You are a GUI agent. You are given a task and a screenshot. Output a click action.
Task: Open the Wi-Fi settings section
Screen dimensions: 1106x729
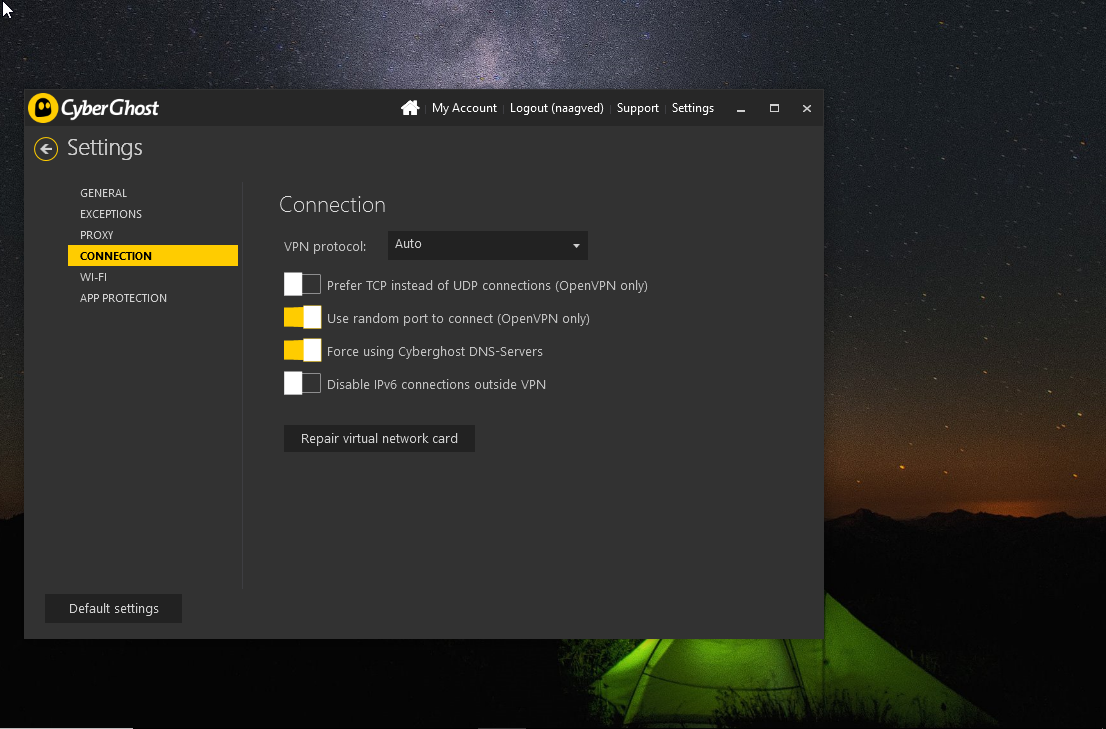[x=93, y=277]
